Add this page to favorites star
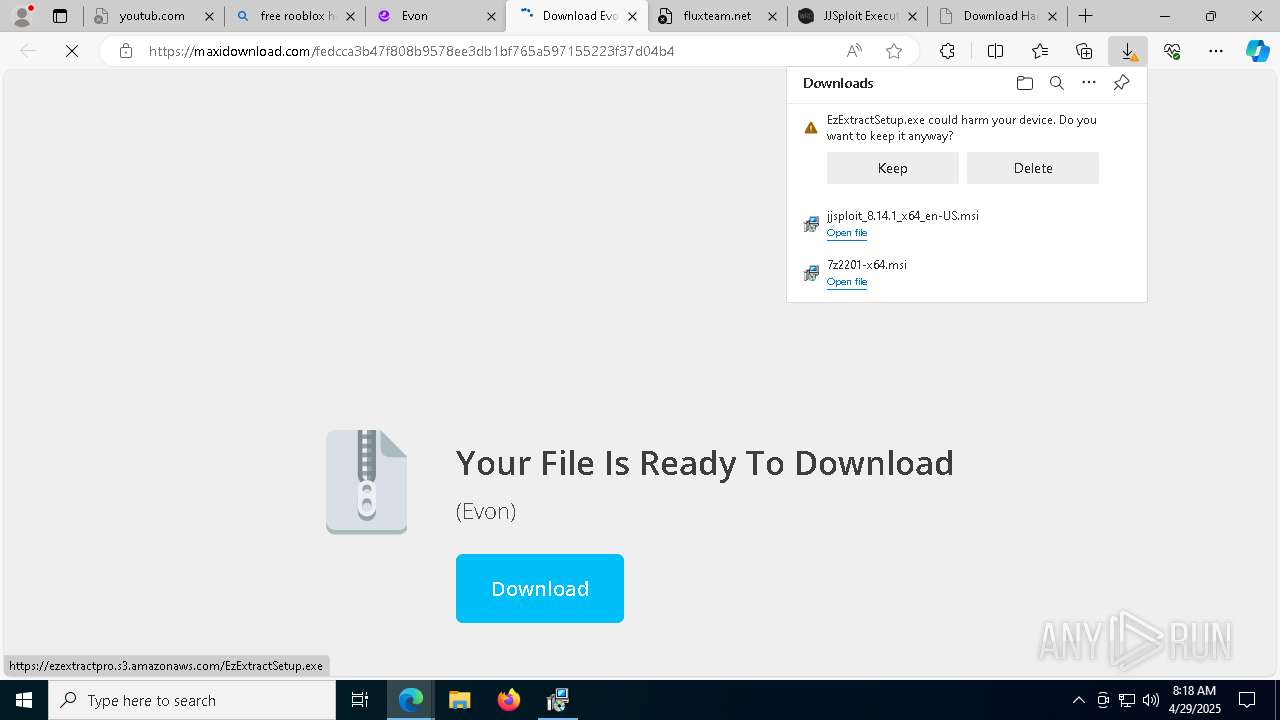 tap(894, 51)
